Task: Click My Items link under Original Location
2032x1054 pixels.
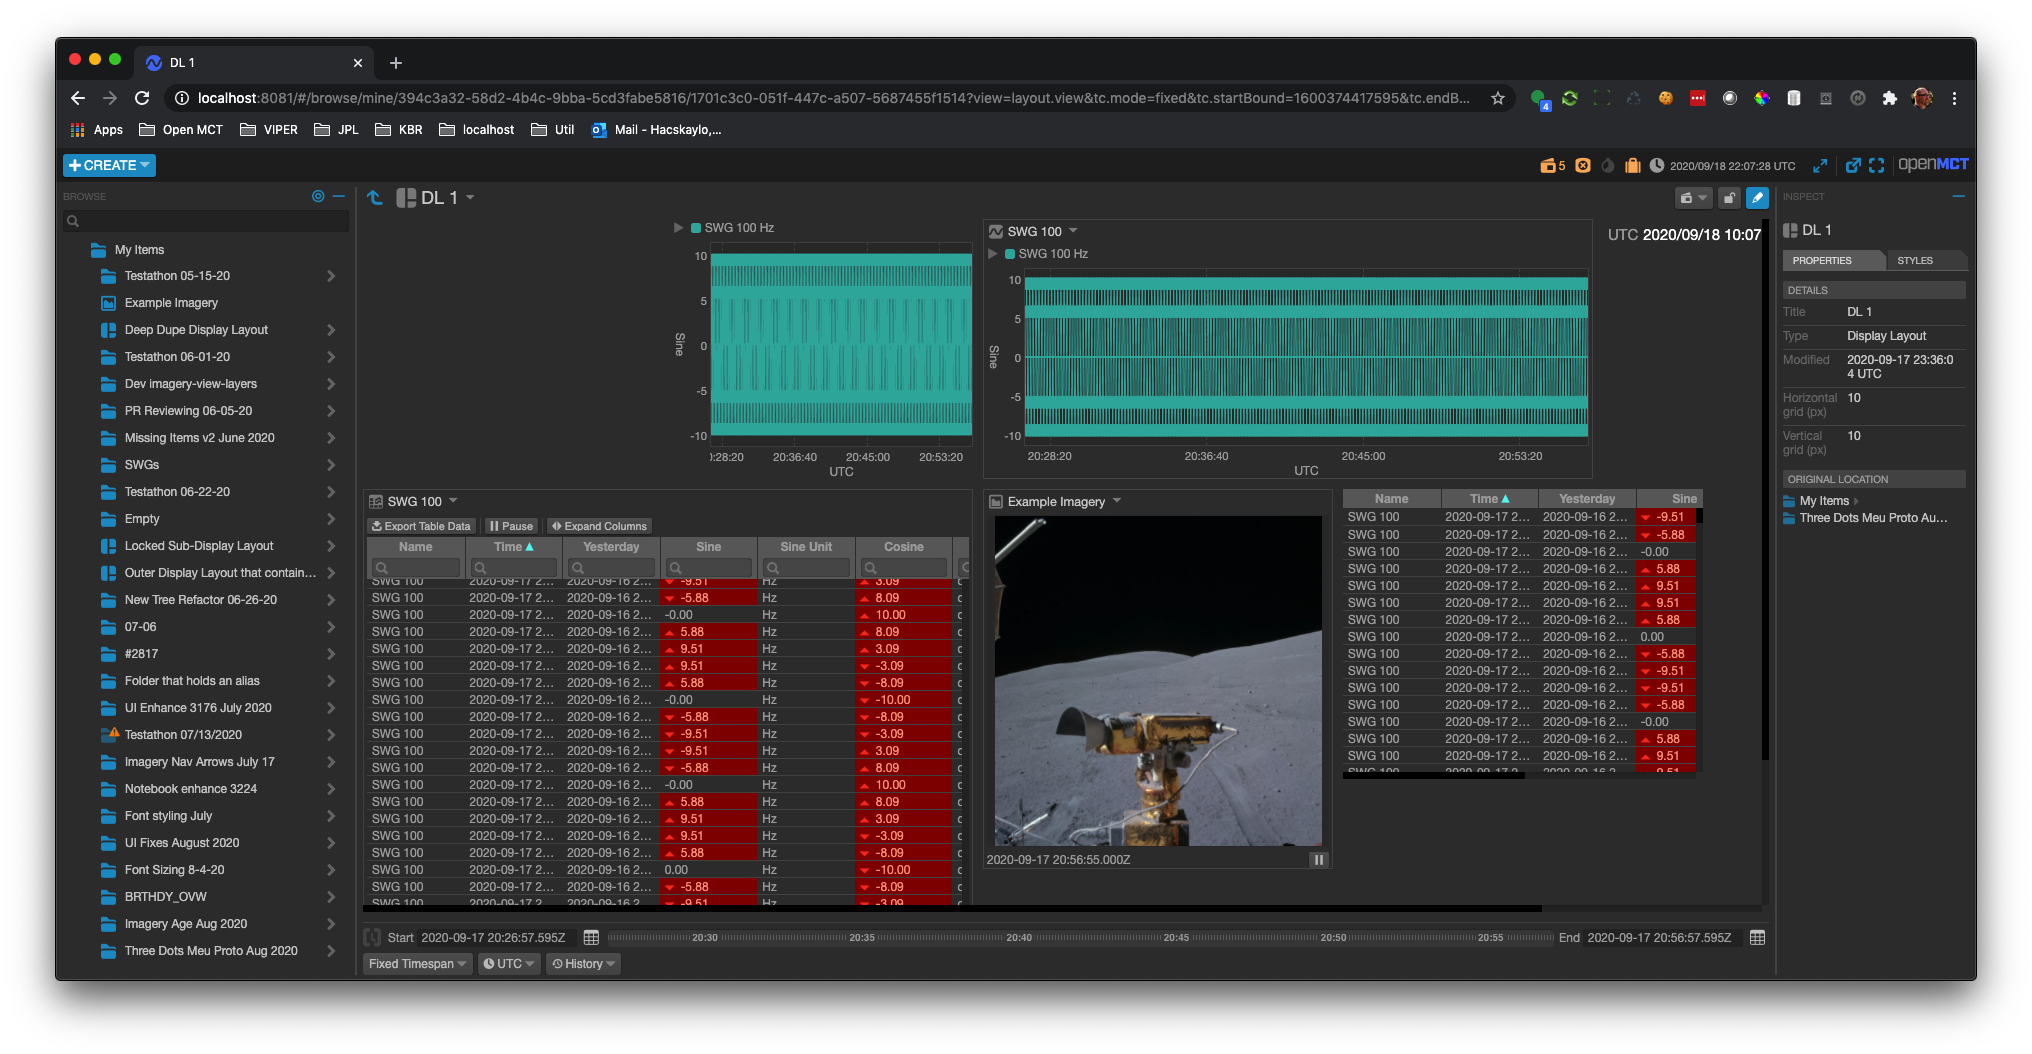Action: (x=1824, y=501)
